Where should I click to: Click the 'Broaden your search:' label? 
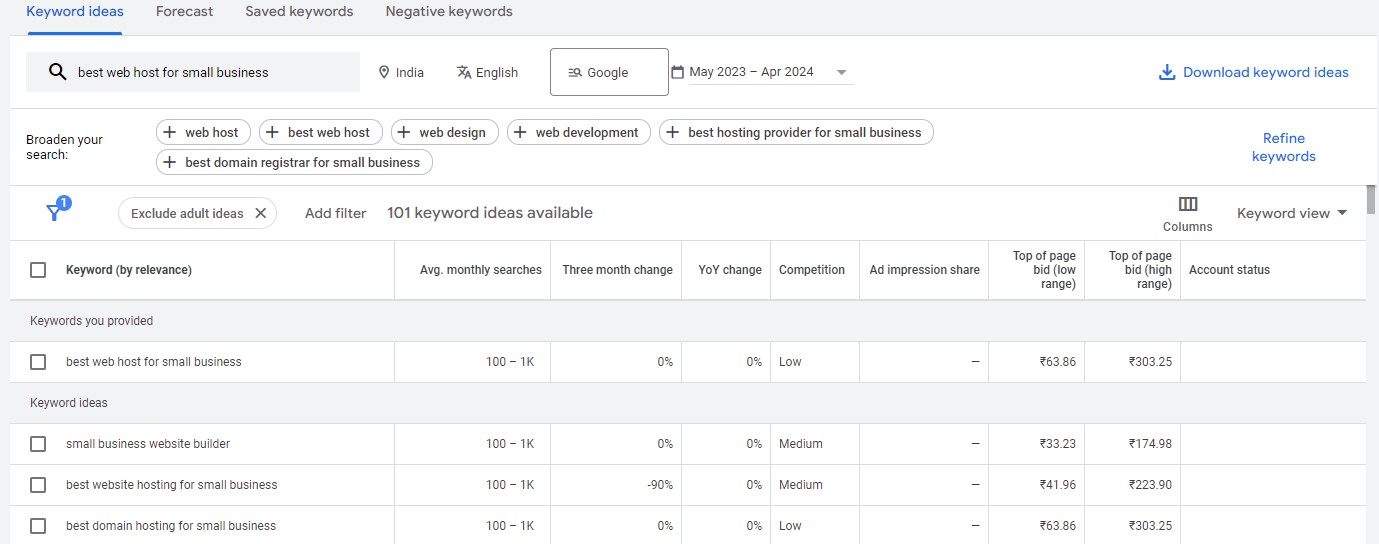(64, 147)
